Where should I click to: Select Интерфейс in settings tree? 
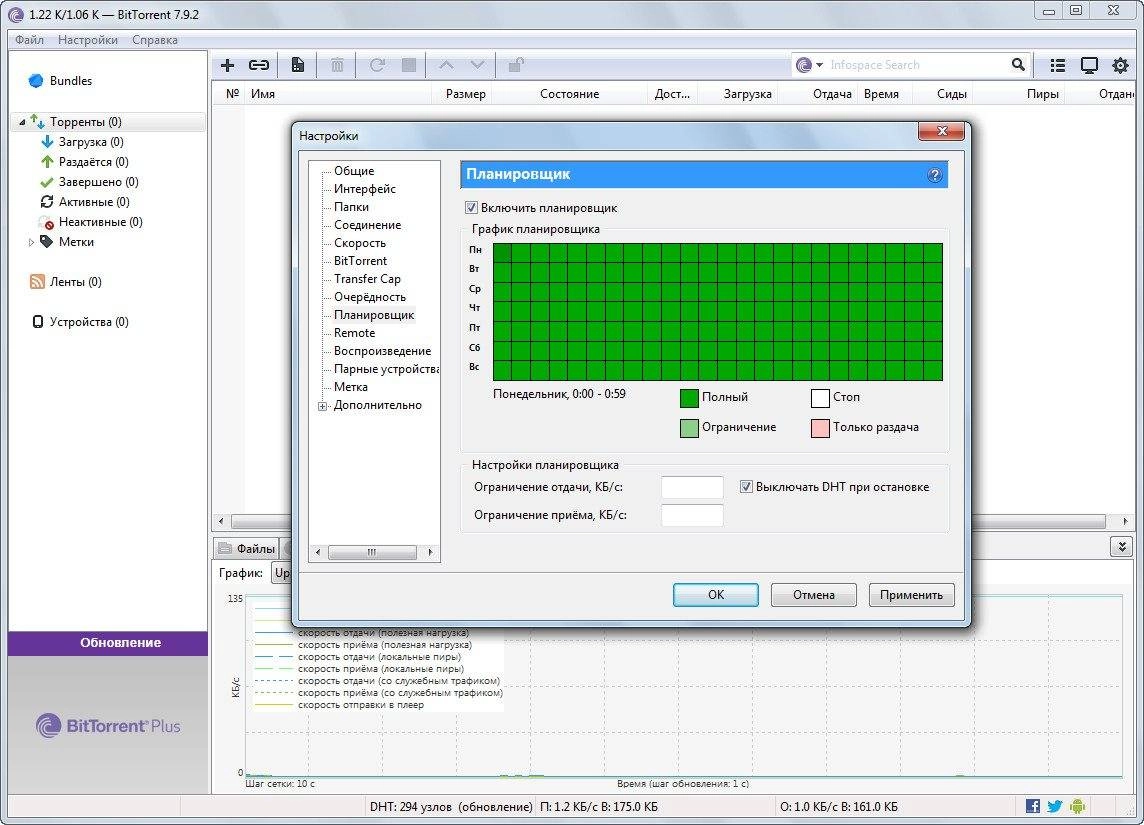point(365,189)
